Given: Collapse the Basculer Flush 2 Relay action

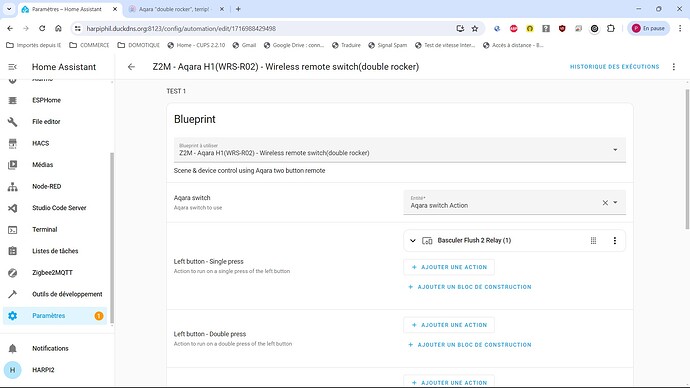Looking at the screenshot, I should click(413, 241).
